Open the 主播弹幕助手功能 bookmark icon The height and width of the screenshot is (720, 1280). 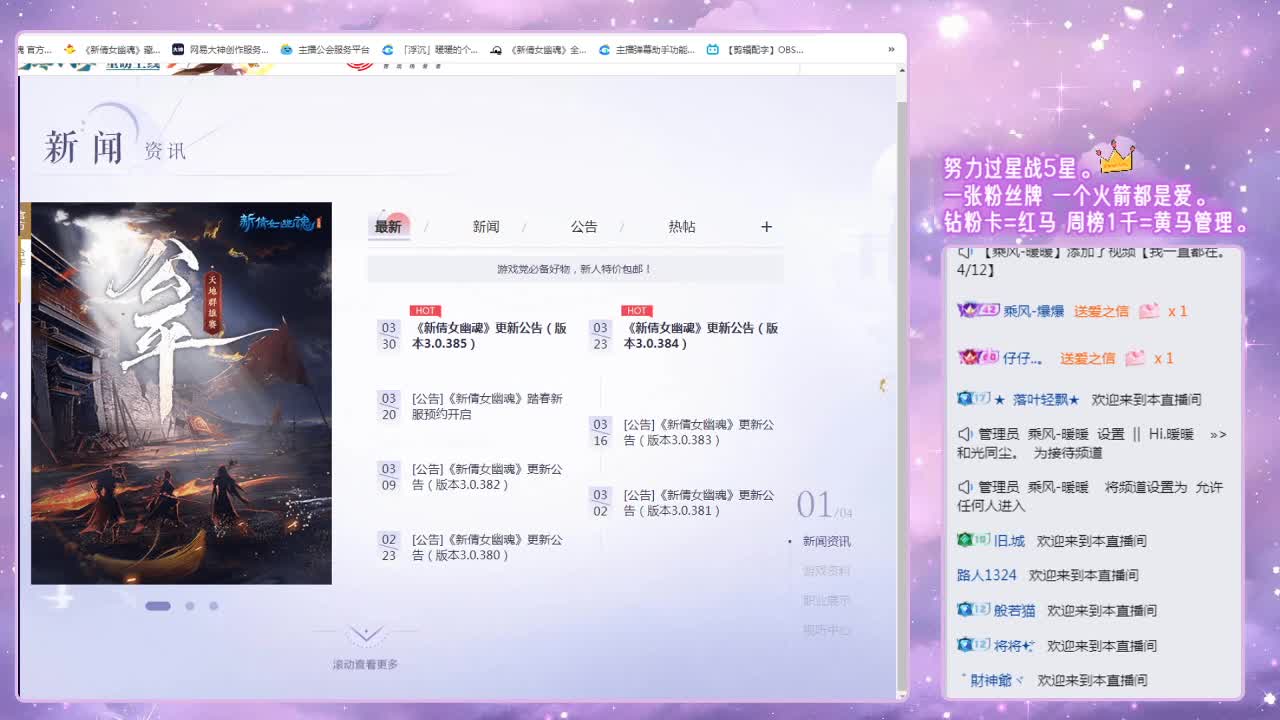(x=604, y=49)
